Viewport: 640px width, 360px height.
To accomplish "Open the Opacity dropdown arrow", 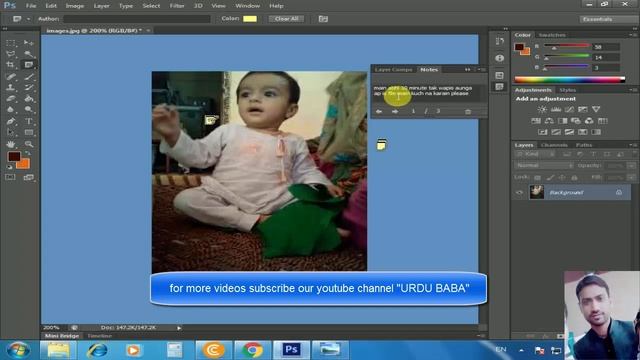I will coord(631,166).
